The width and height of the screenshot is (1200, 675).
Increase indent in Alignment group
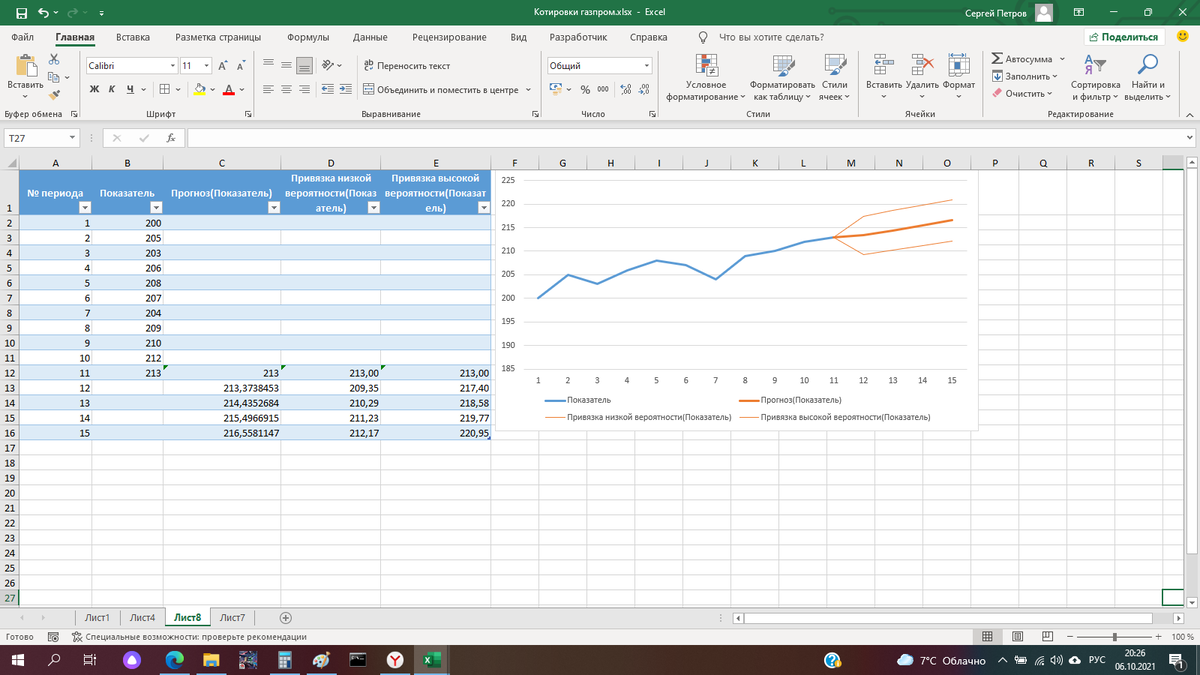click(x=347, y=89)
